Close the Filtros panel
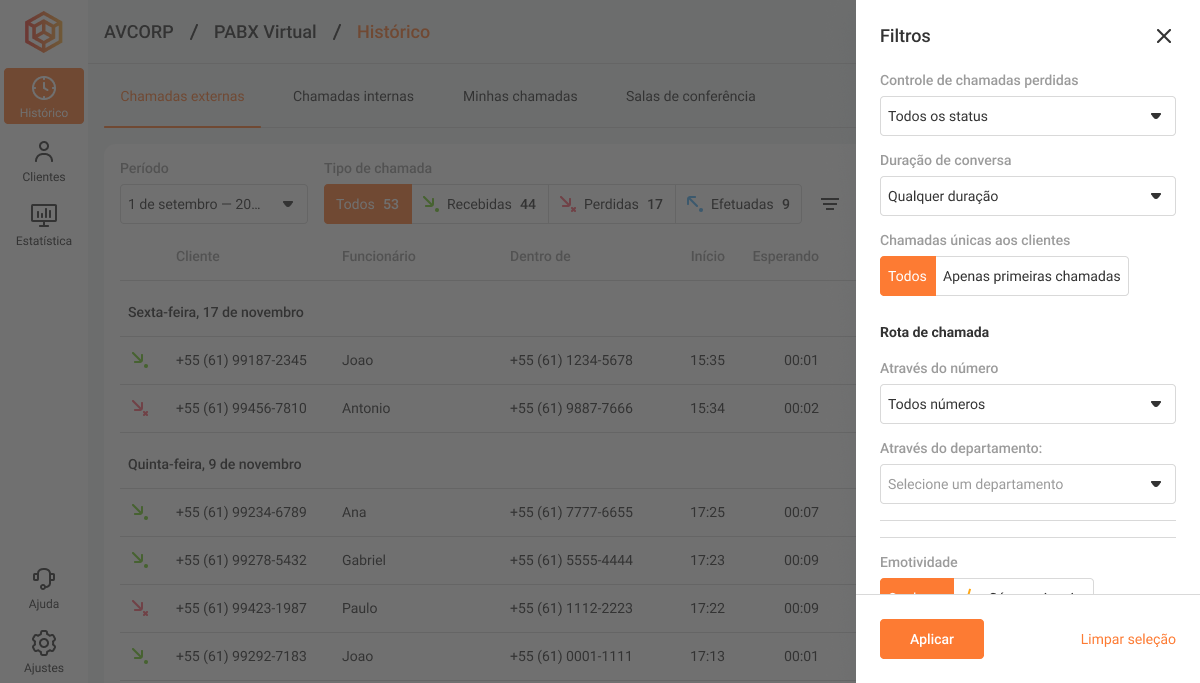This screenshot has height=683, width=1200. tap(1163, 36)
